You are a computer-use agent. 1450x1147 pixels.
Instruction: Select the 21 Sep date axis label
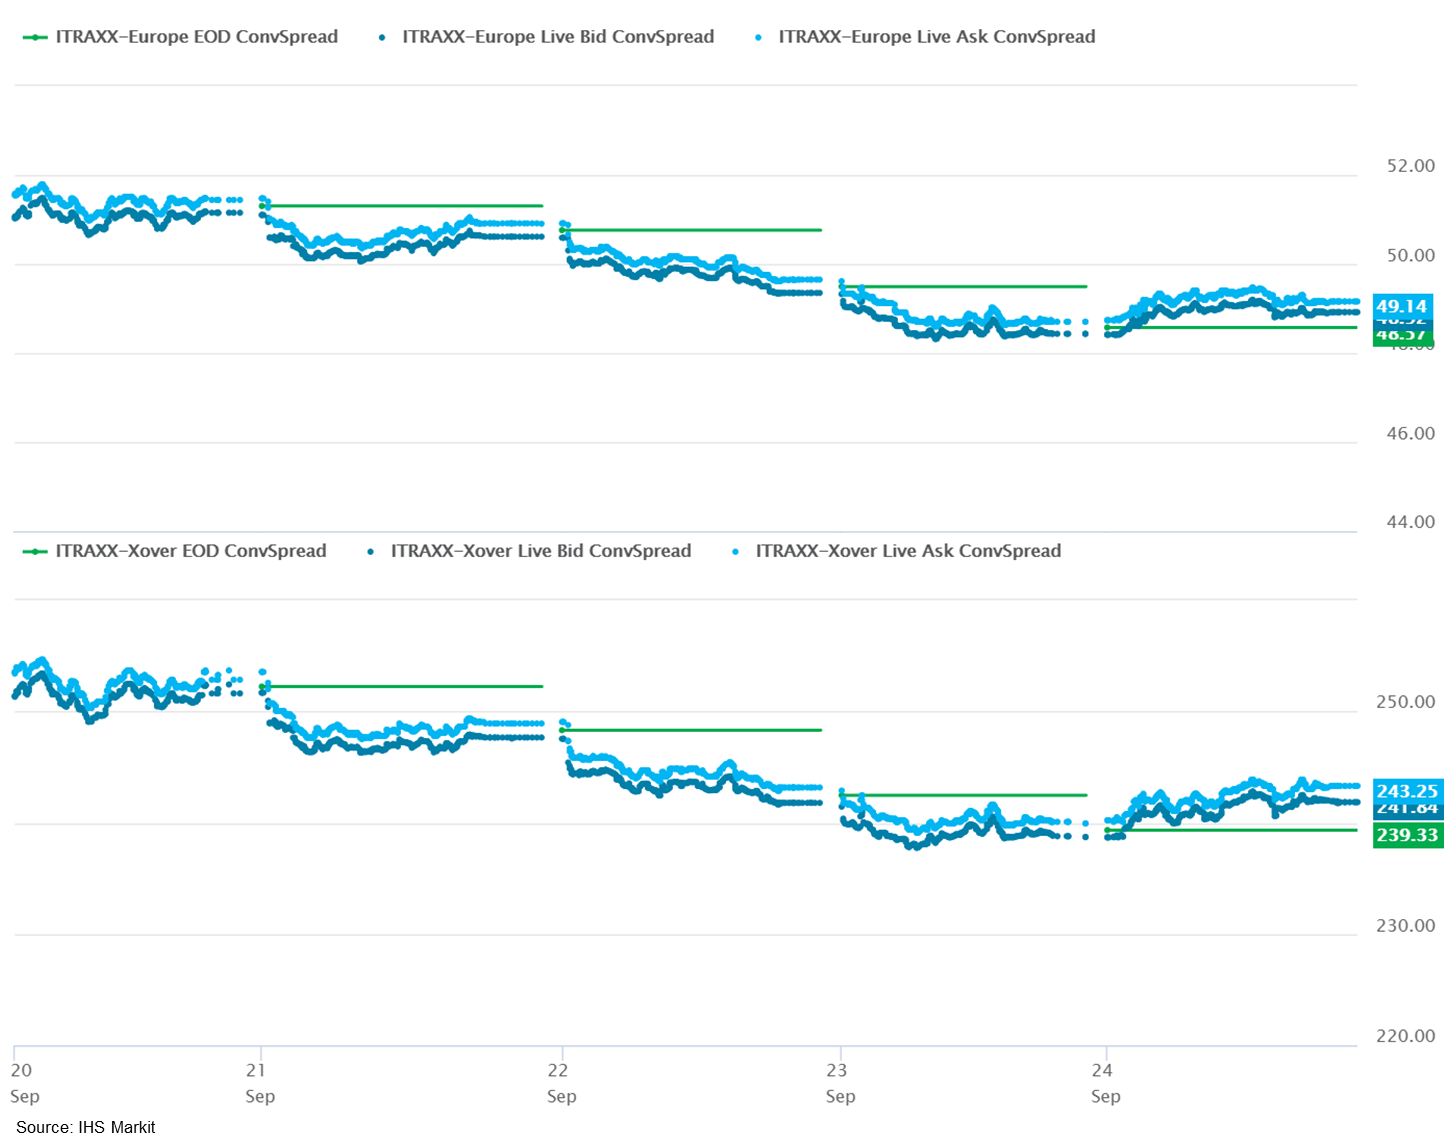click(x=260, y=1082)
